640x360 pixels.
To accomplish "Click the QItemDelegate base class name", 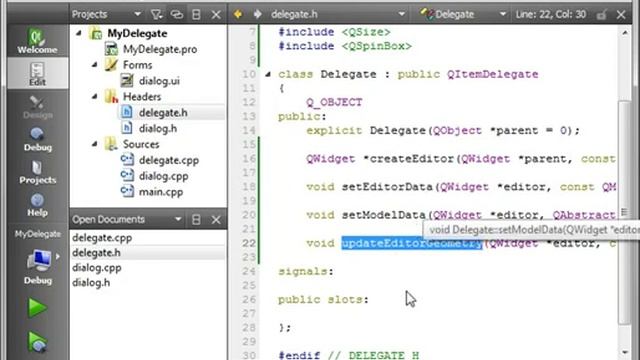I will tap(493, 74).
